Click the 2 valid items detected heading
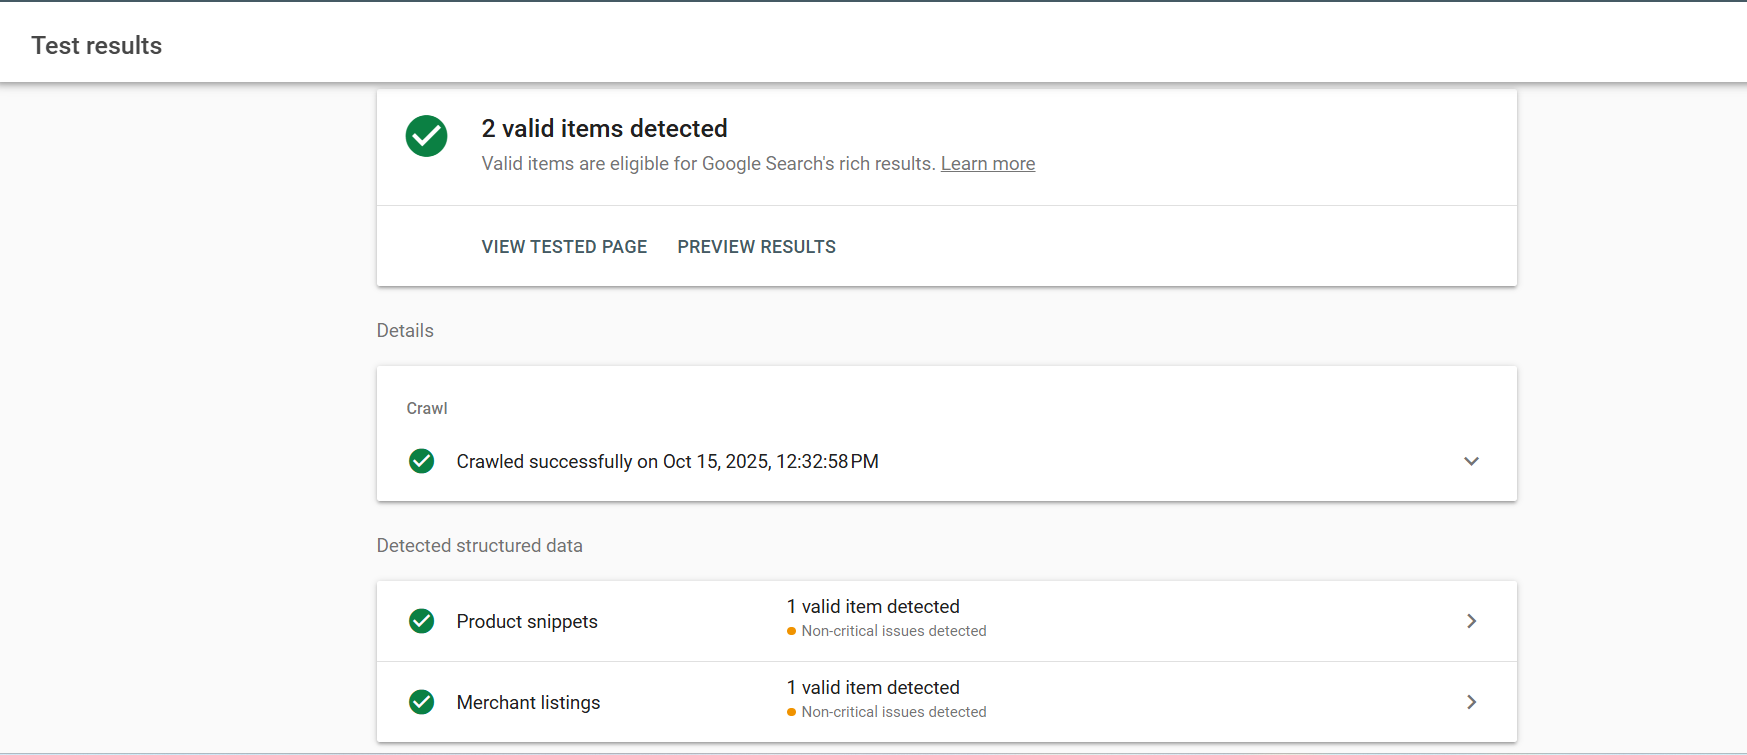The width and height of the screenshot is (1747, 755). tap(604, 129)
